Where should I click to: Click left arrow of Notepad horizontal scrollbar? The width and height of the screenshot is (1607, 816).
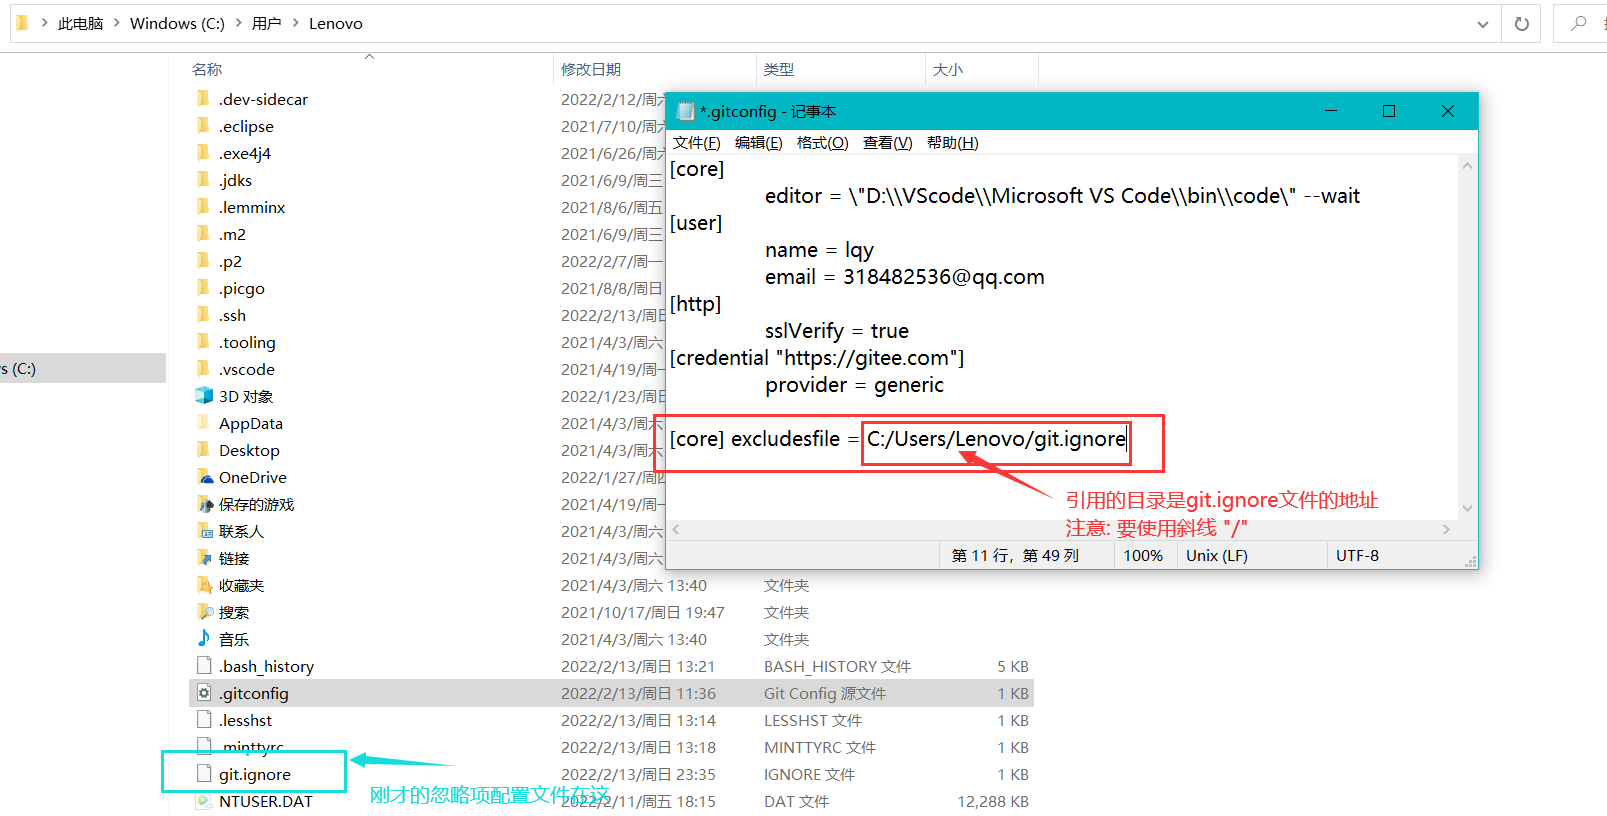[676, 530]
